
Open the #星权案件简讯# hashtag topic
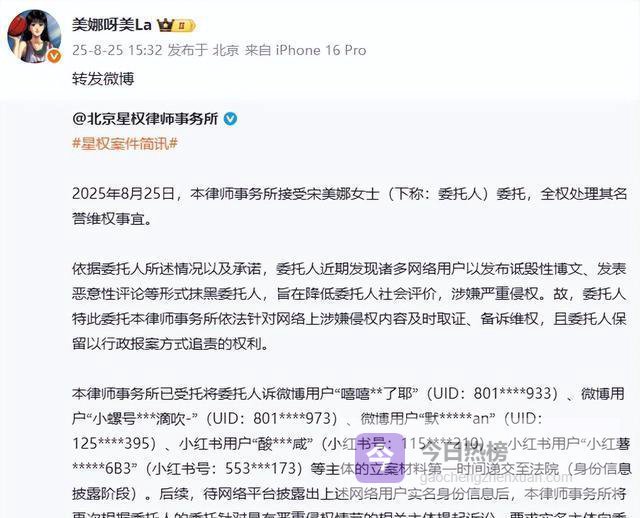point(125,144)
